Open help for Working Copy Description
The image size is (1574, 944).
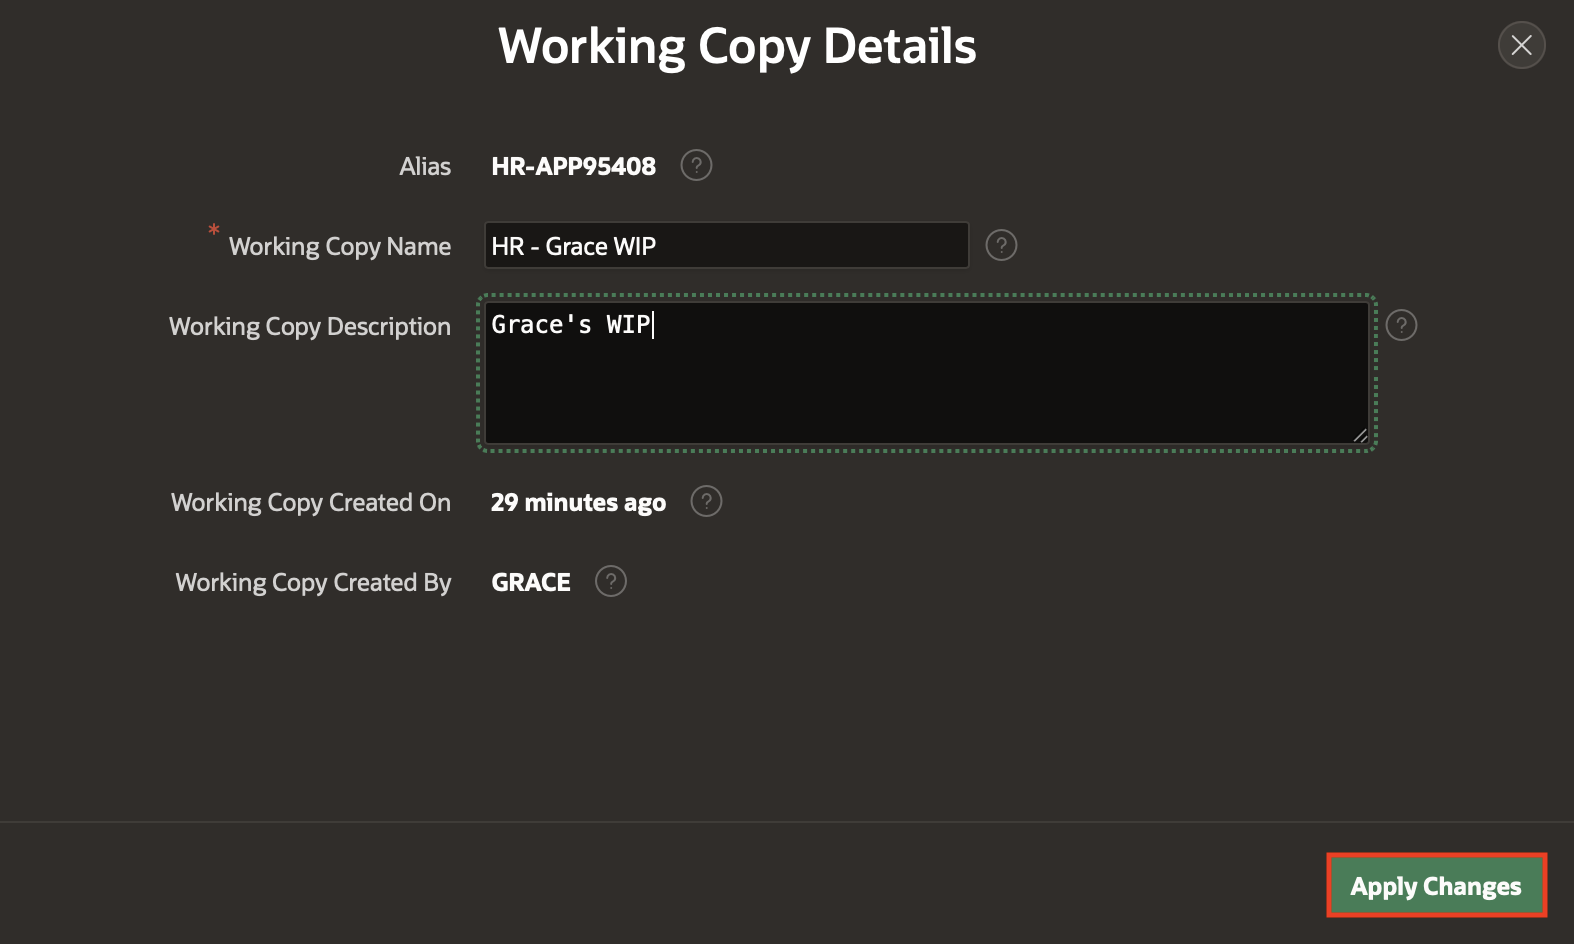tap(1401, 325)
